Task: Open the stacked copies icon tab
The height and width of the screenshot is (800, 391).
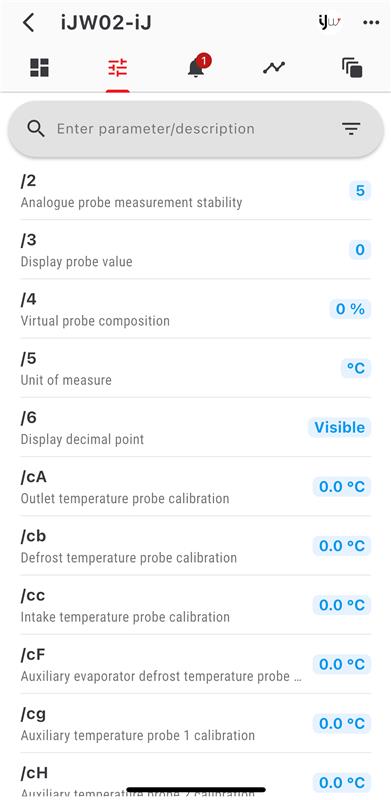Action: 352,68
